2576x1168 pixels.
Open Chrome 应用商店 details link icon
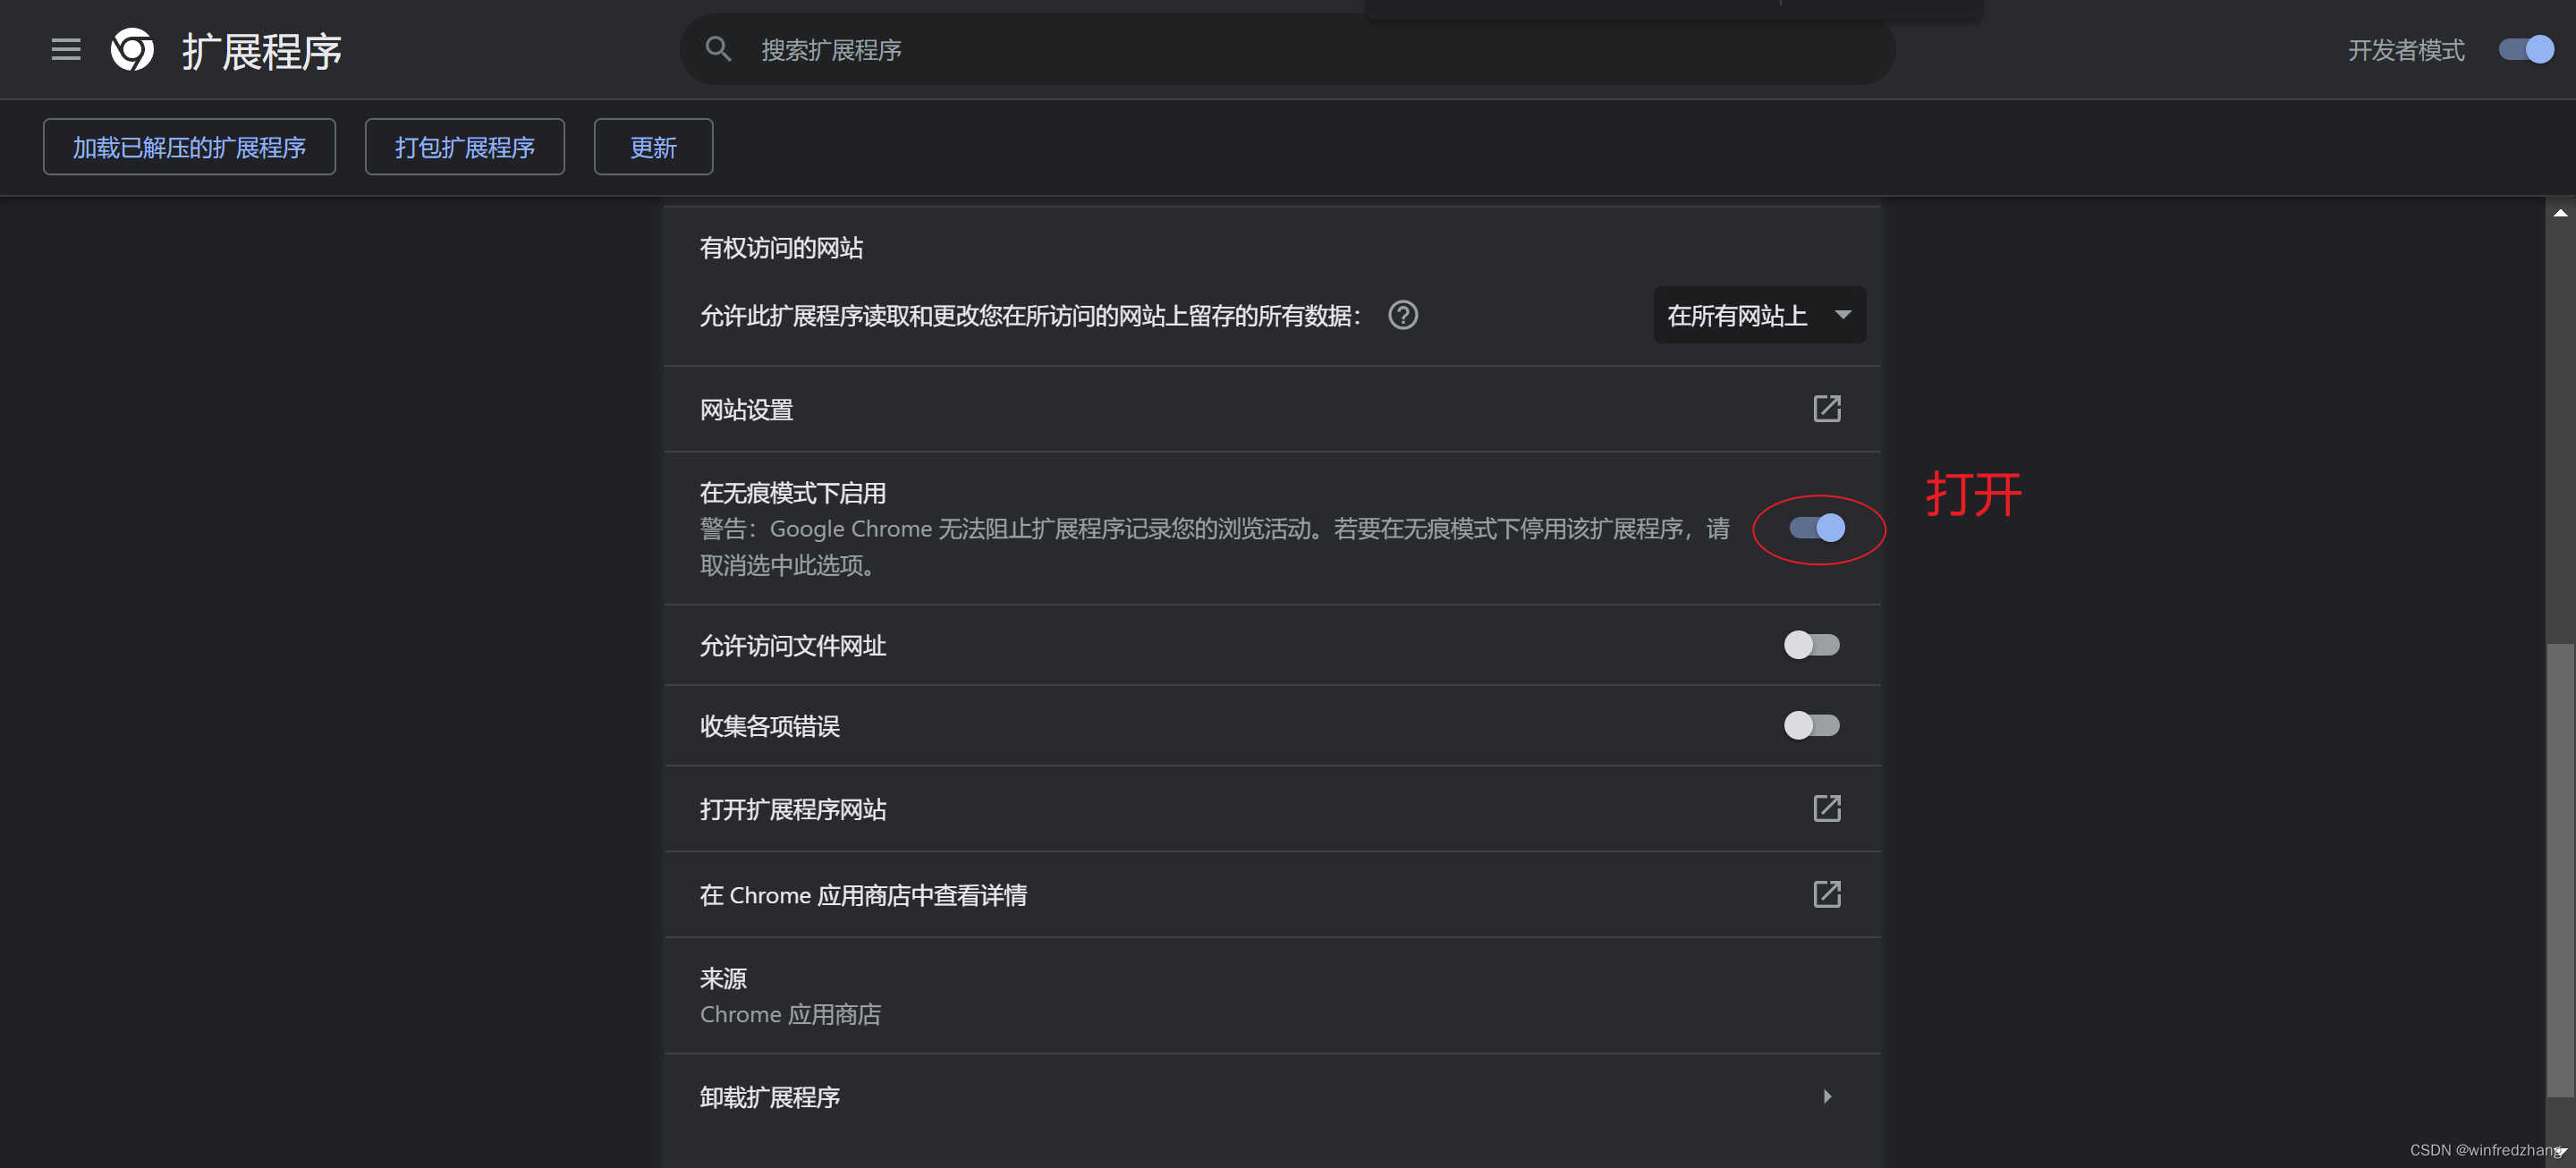click(1826, 894)
